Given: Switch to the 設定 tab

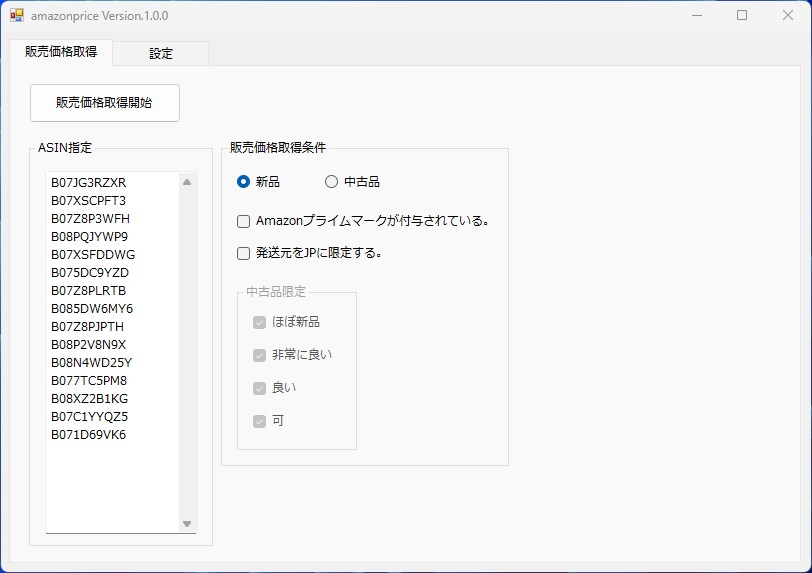Looking at the screenshot, I should tap(161, 53).
